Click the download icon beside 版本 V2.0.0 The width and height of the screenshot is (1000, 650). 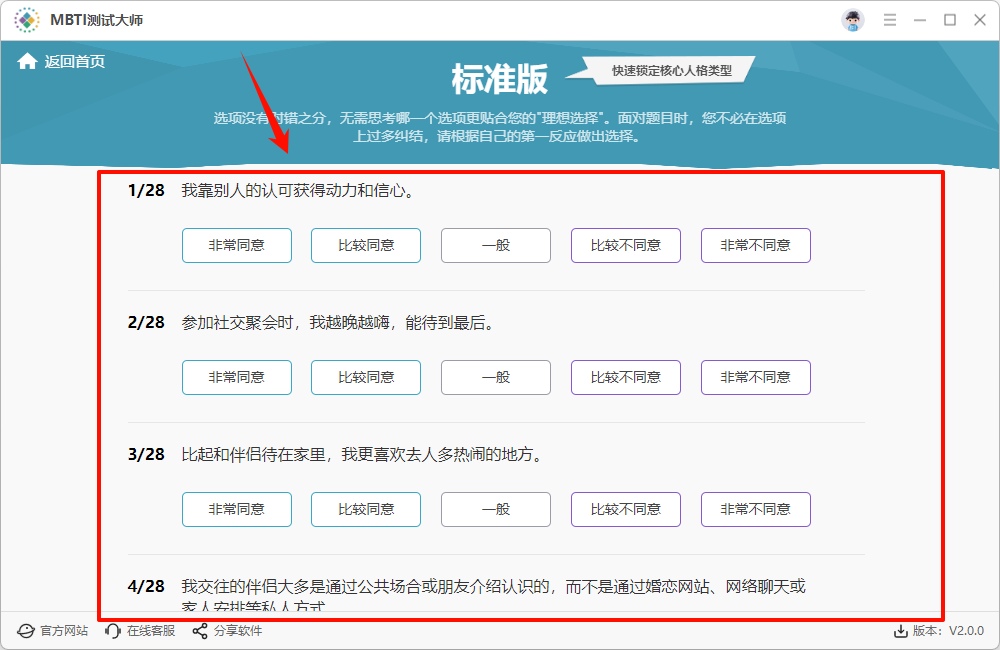[x=900, y=631]
